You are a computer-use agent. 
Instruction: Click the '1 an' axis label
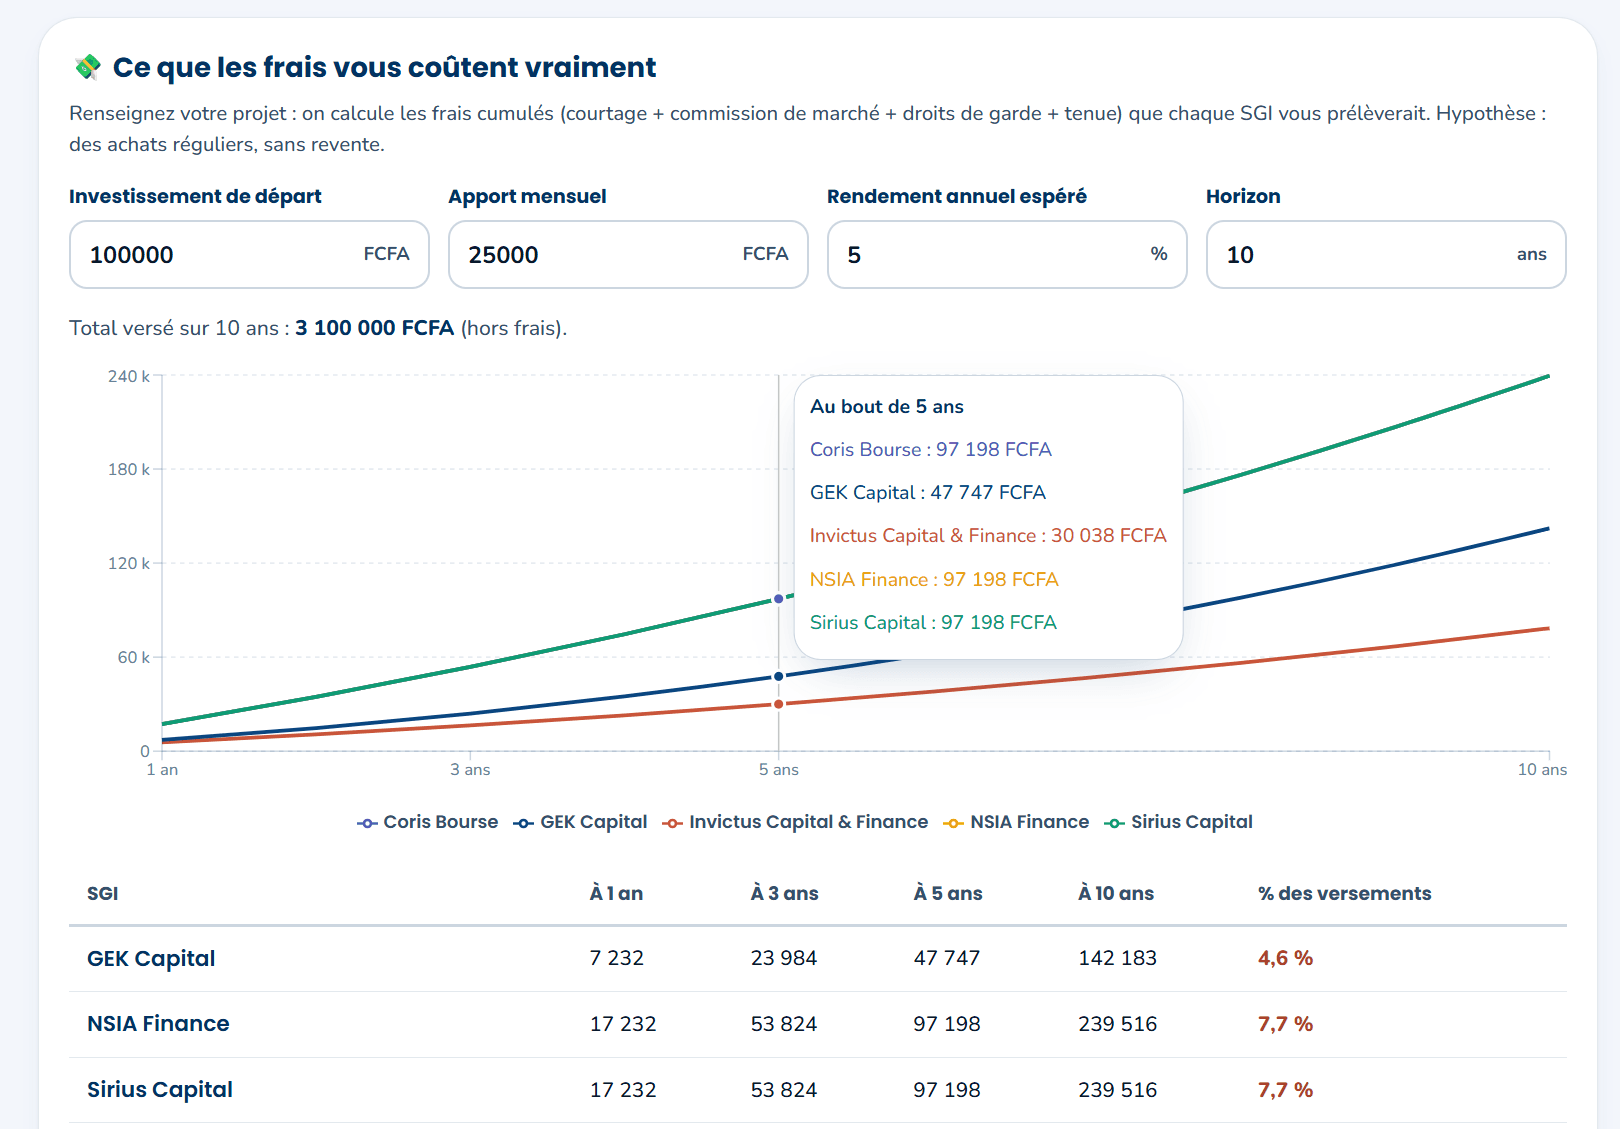pyautogui.click(x=162, y=770)
